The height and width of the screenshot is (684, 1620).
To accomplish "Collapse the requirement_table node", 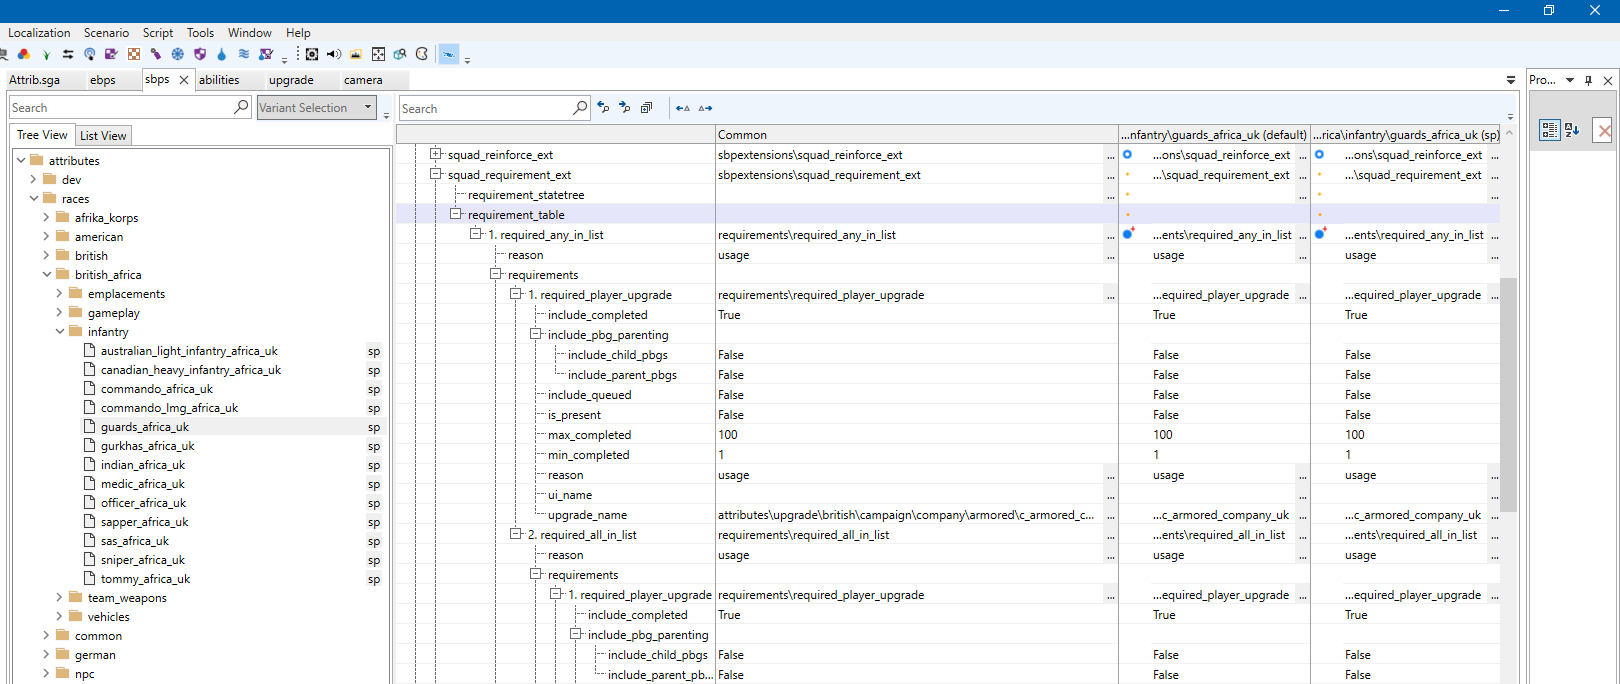I will (x=456, y=214).
